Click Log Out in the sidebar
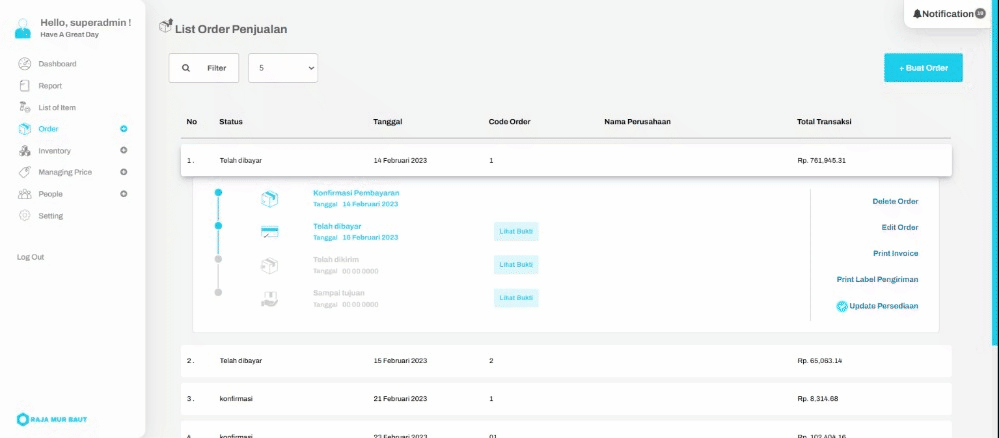999x438 pixels. point(31,257)
